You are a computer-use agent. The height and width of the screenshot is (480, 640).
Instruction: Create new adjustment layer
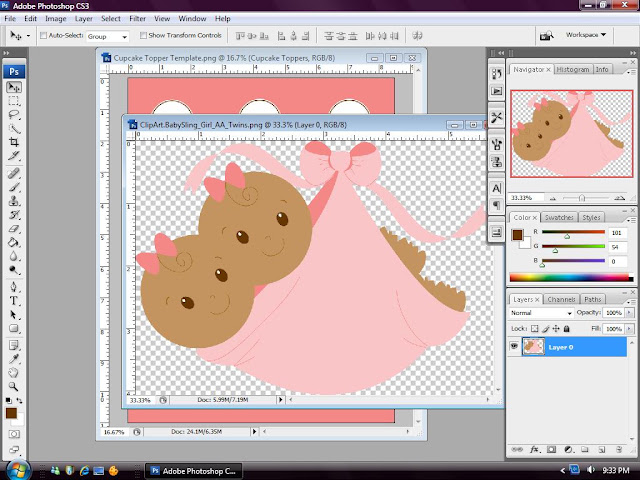pyautogui.click(x=568, y=449)
